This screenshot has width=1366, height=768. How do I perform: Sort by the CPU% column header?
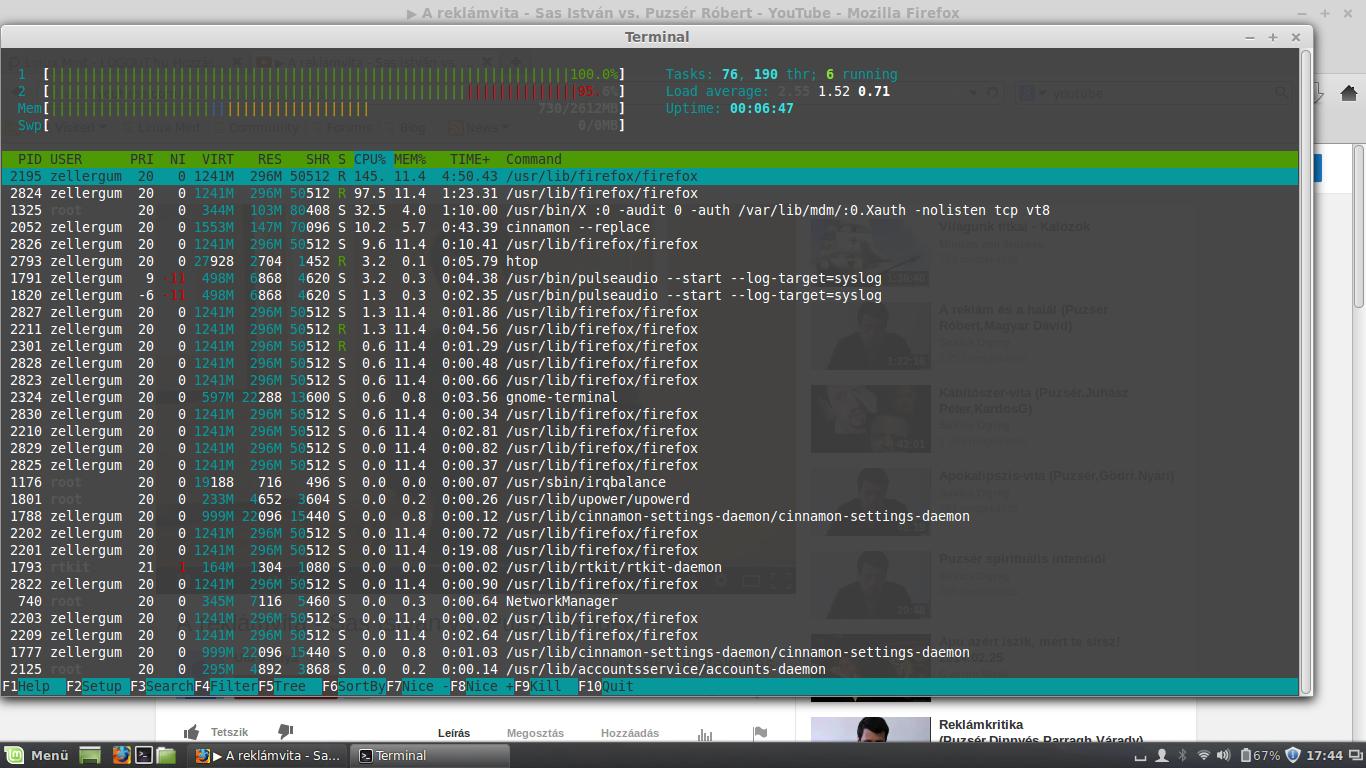(370, 159)
